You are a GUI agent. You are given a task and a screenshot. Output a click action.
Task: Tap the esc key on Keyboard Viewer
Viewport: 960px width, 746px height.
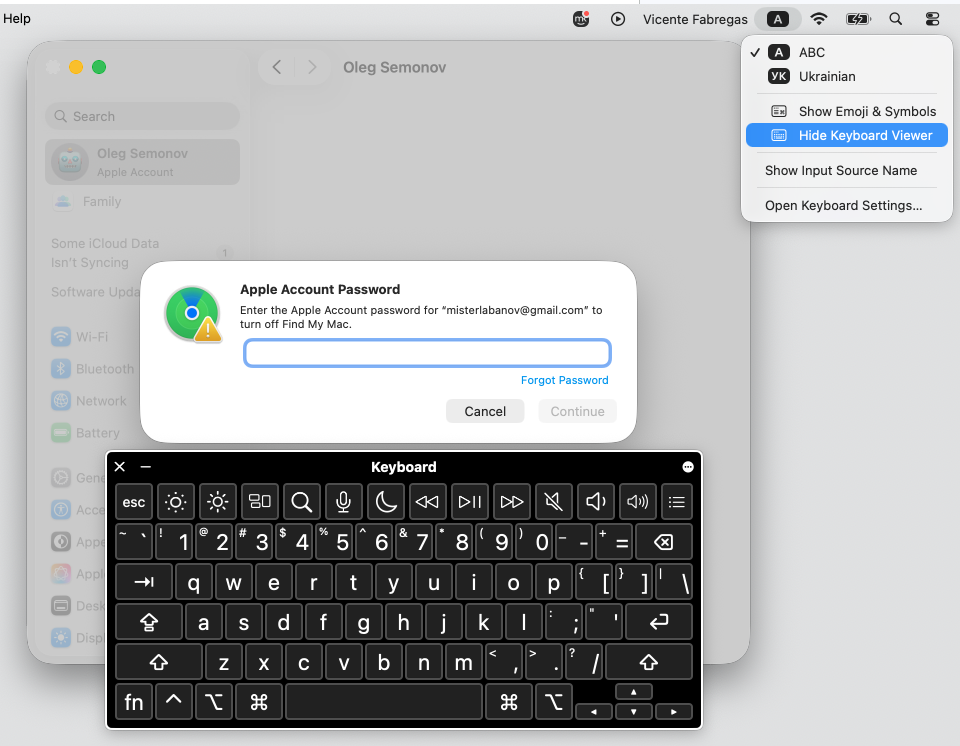click(133, 502)
